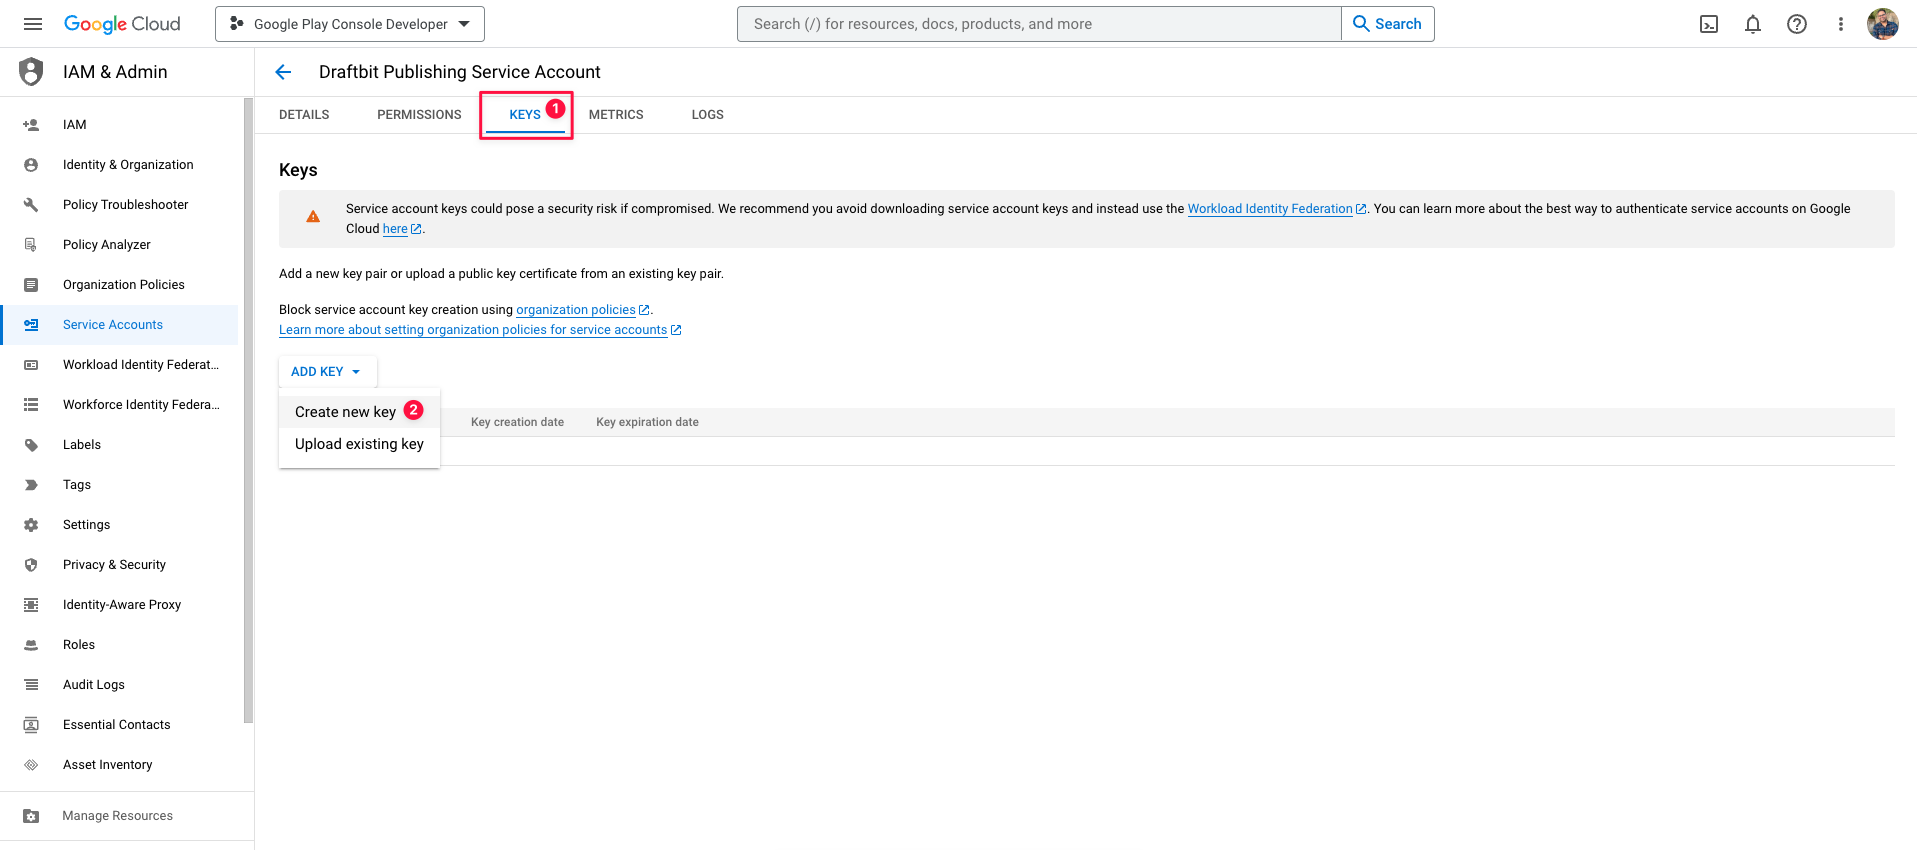Click the blue Search button
The height and width of the screenshot is (850, 1917).
[1387, 24]
